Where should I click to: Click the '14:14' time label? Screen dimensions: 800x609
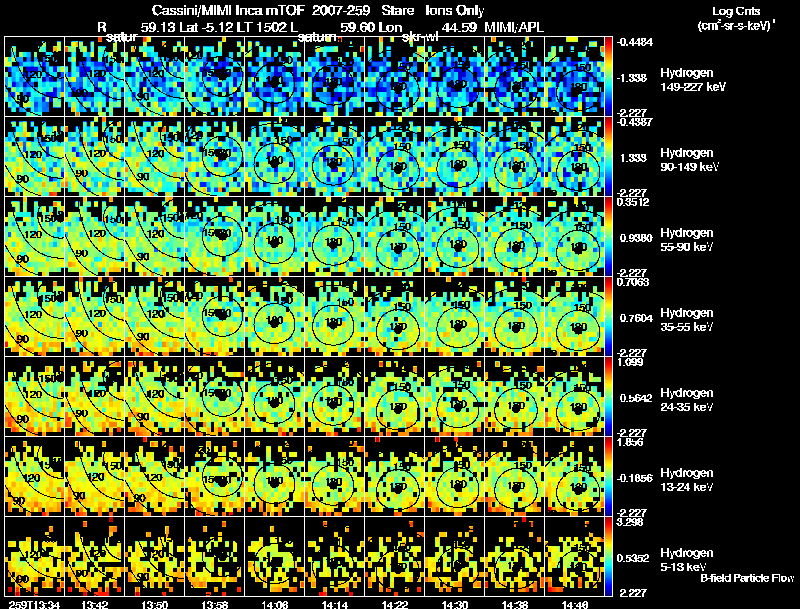point(334,605)
